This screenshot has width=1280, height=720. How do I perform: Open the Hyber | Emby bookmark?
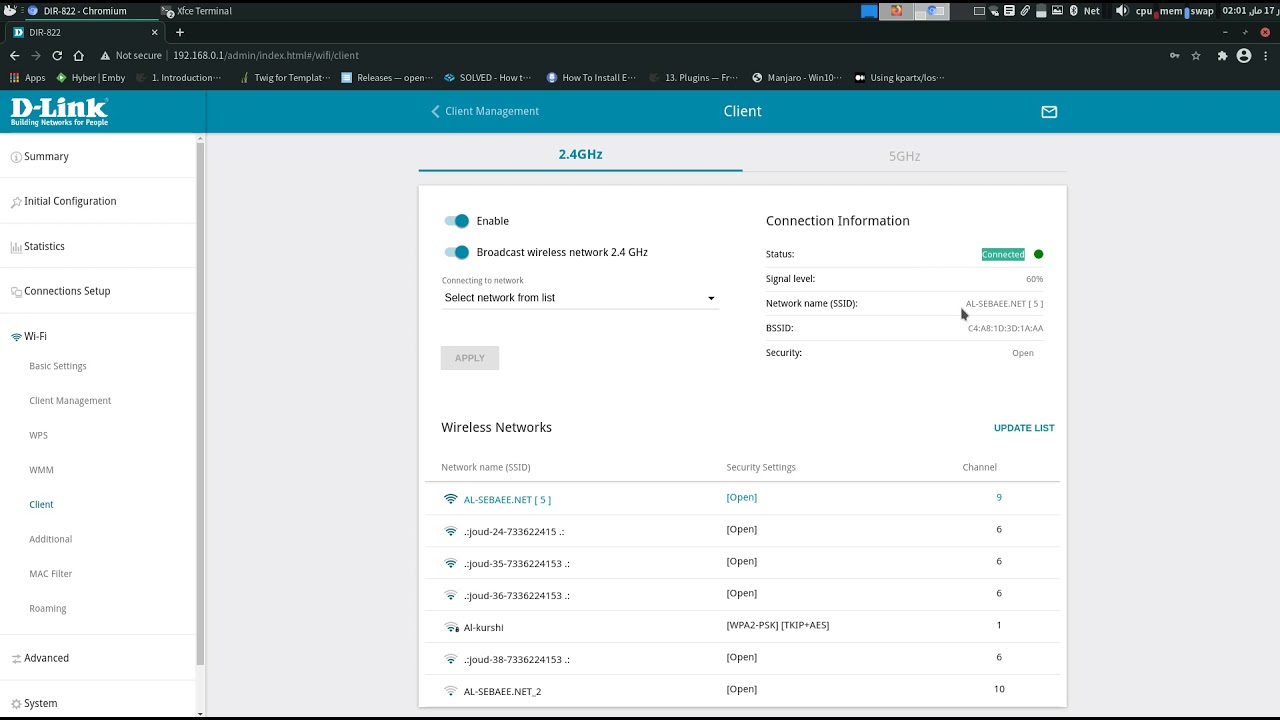coord(90,78)
